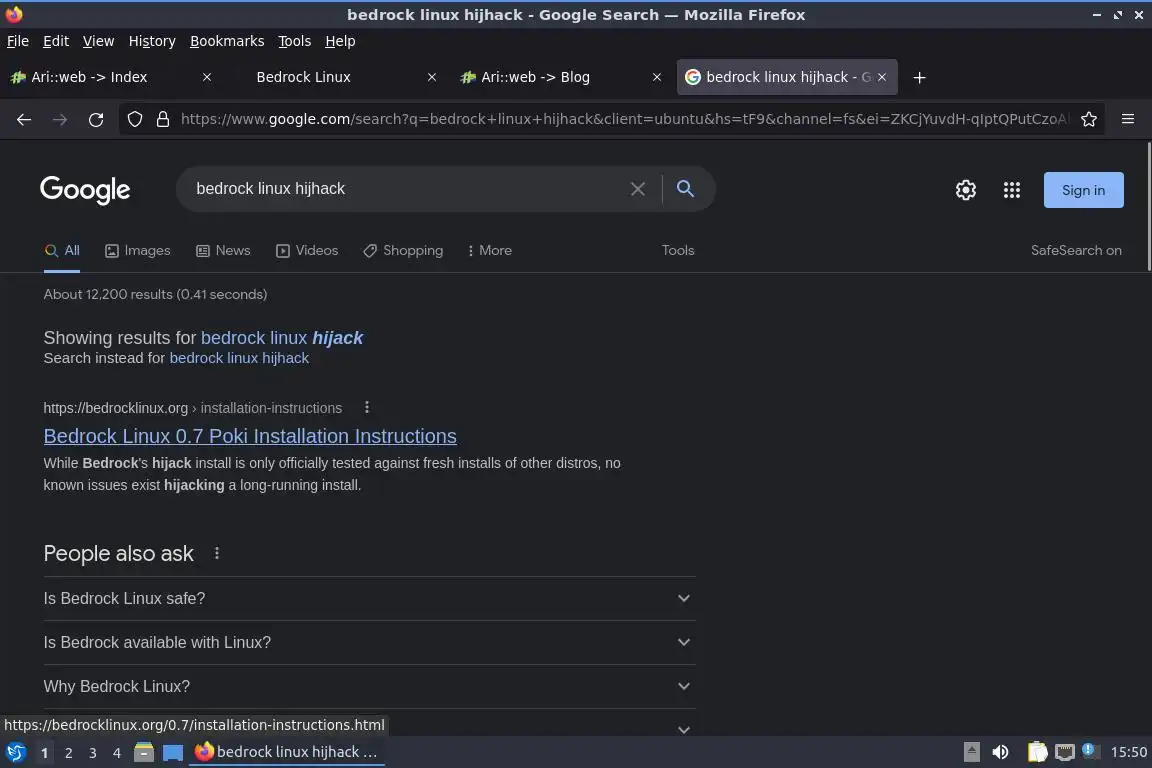1152x768 pixels.
Task: Open People also ask options menu
Action: [217, 553]
